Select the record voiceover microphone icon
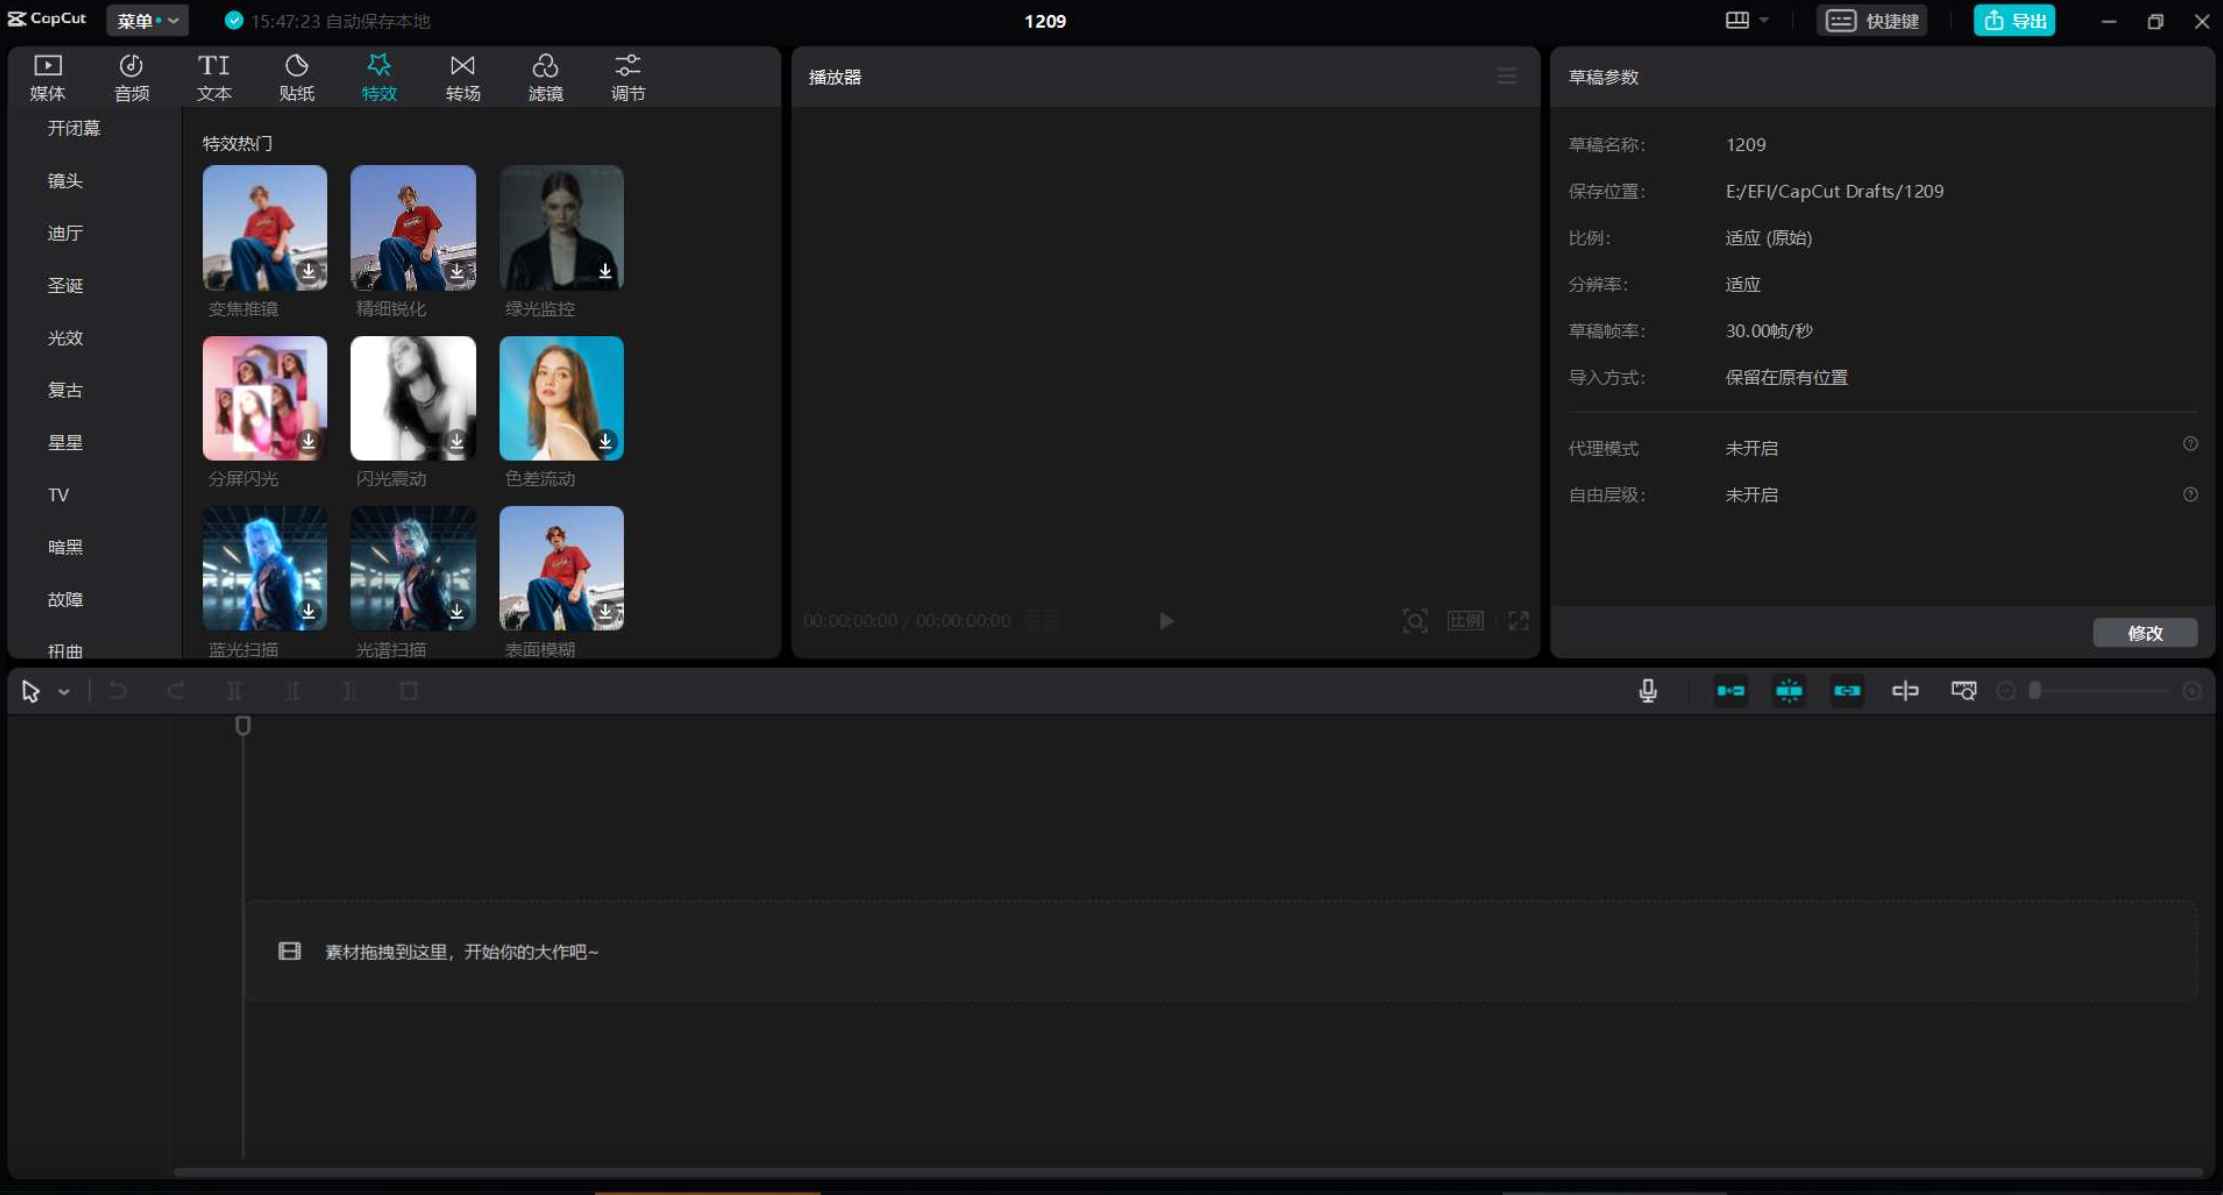This screenshot has height=1195, width=2223. click(1647, 690)
